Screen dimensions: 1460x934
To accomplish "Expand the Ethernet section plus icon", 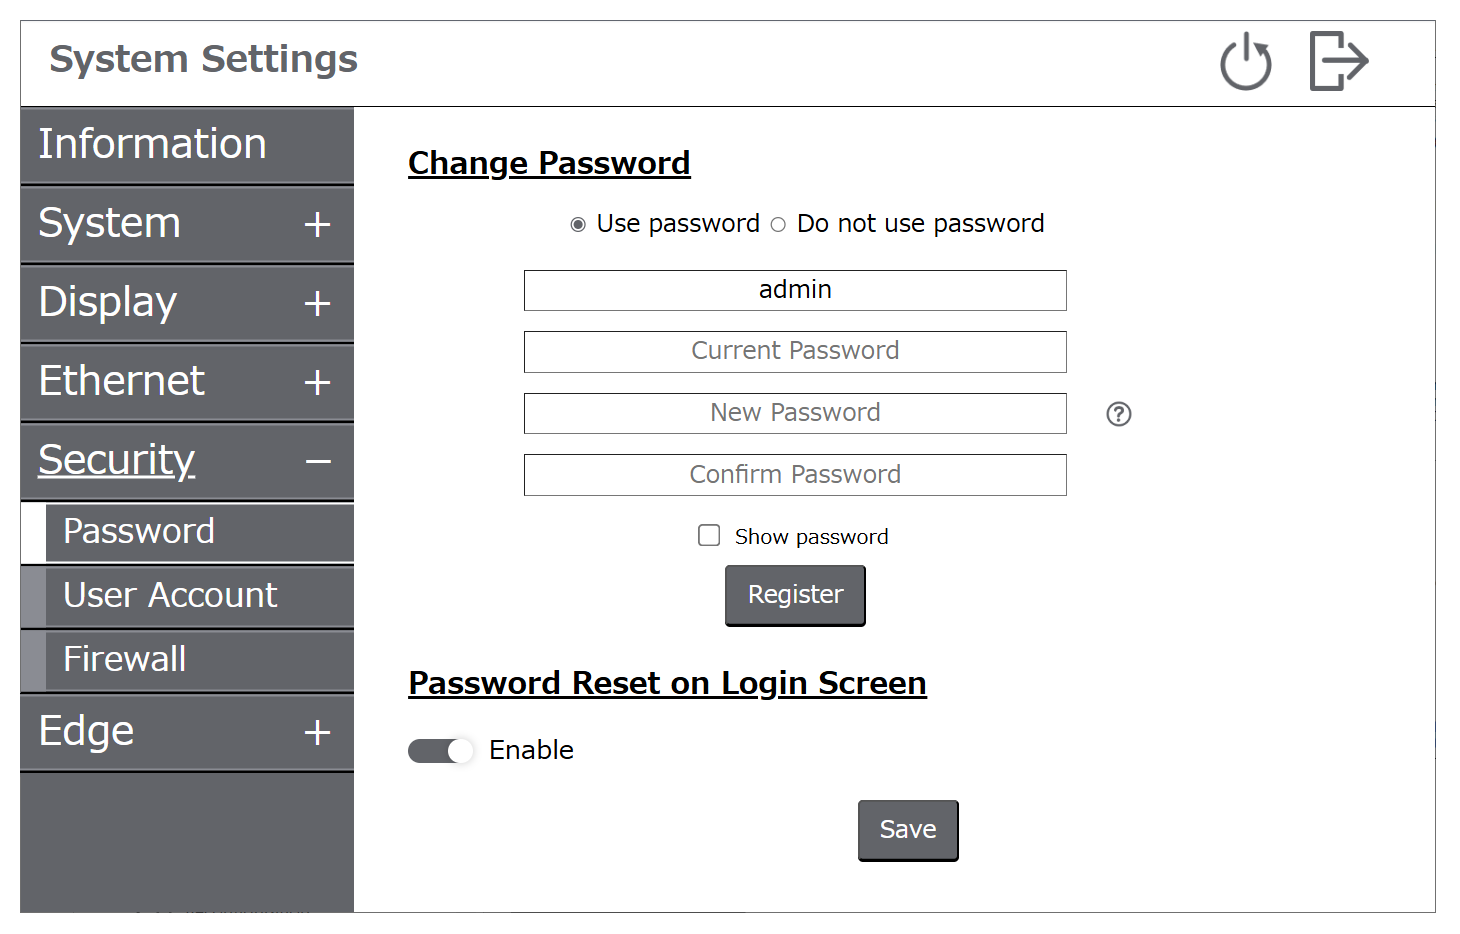I will (x=317, y=383).
